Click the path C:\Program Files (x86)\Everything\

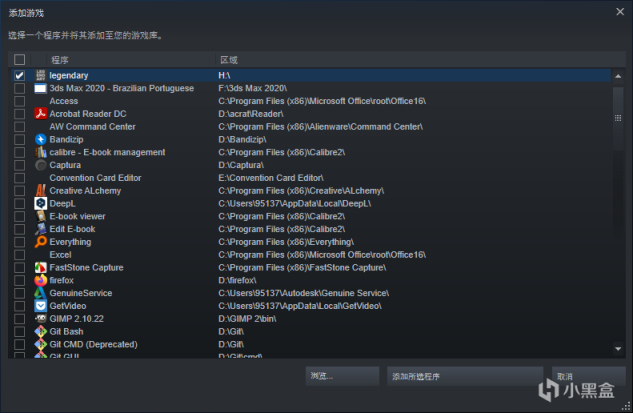coord(286,242)
